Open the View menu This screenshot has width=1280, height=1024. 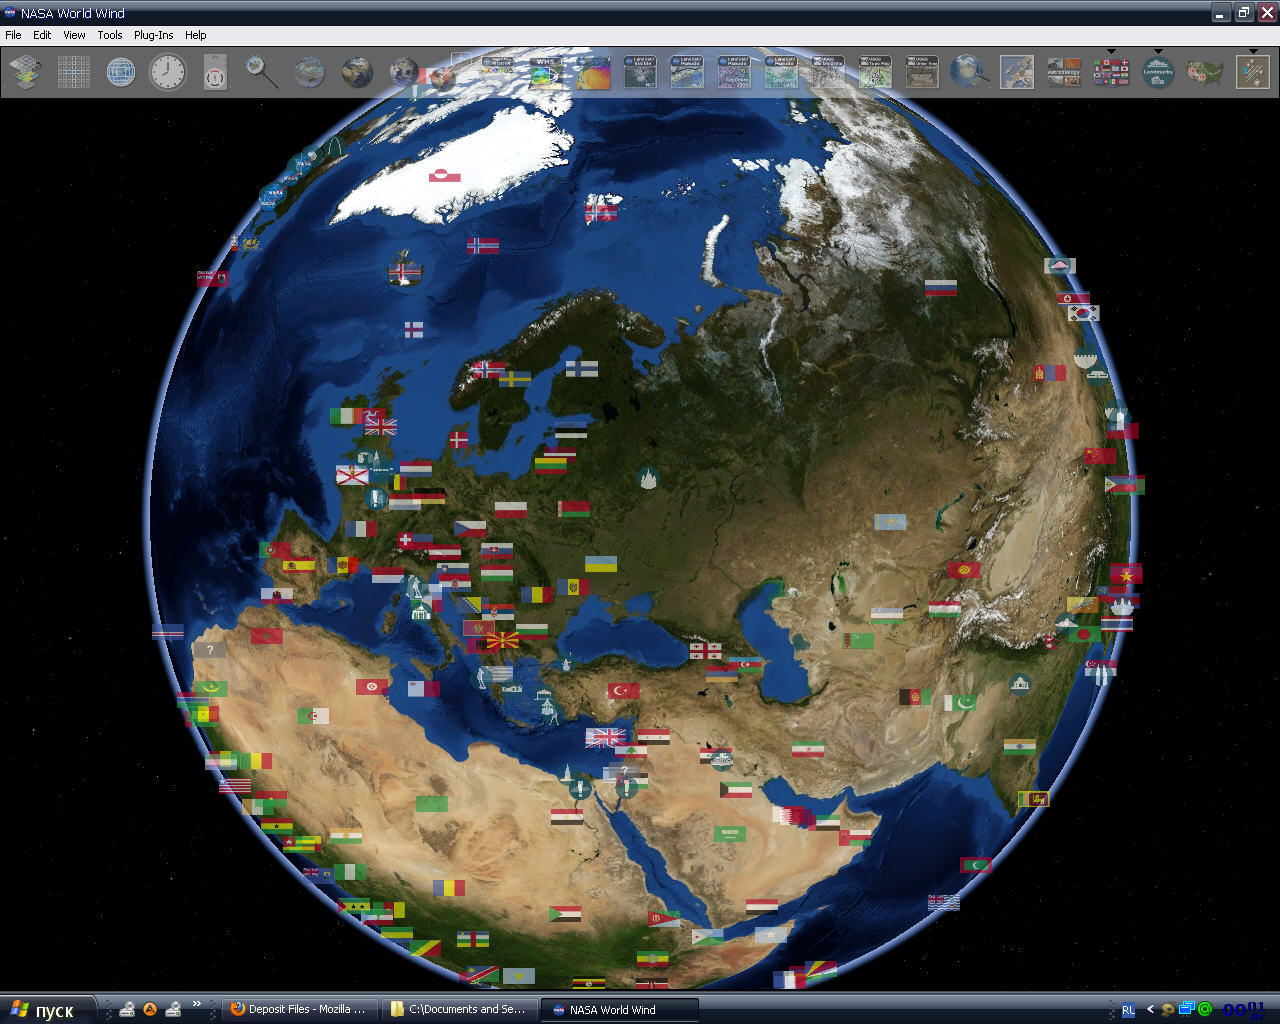tap(75, 35)
